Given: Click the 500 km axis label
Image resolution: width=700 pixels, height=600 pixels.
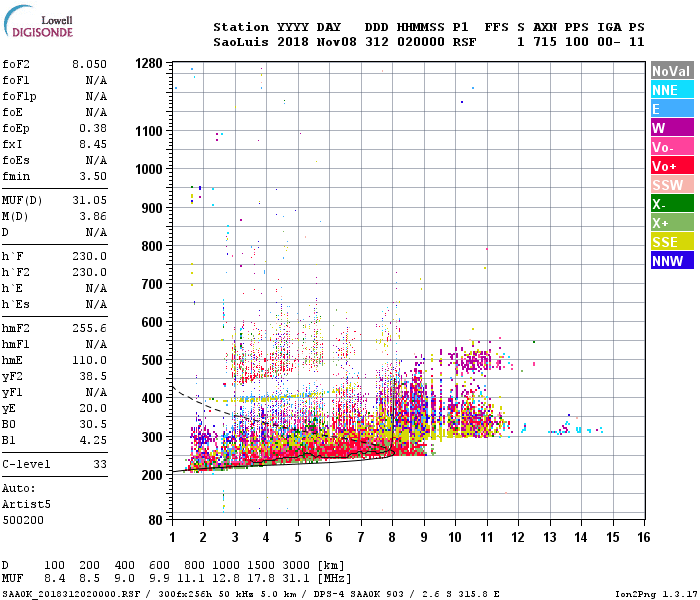Looking at the screenshot, I should (152, 360).
